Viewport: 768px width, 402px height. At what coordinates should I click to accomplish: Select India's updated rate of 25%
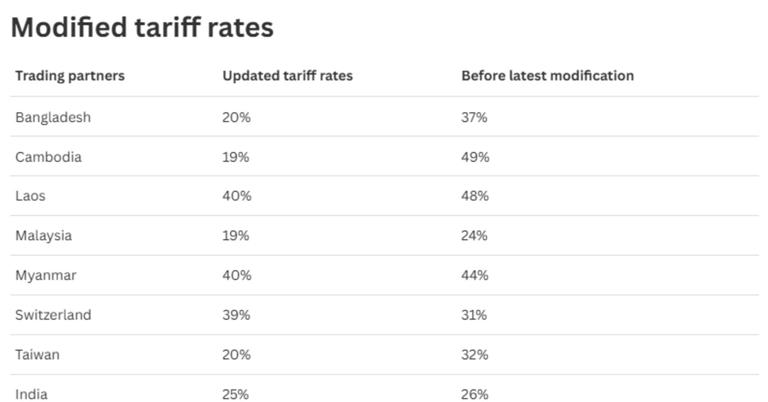coord(236,394)
